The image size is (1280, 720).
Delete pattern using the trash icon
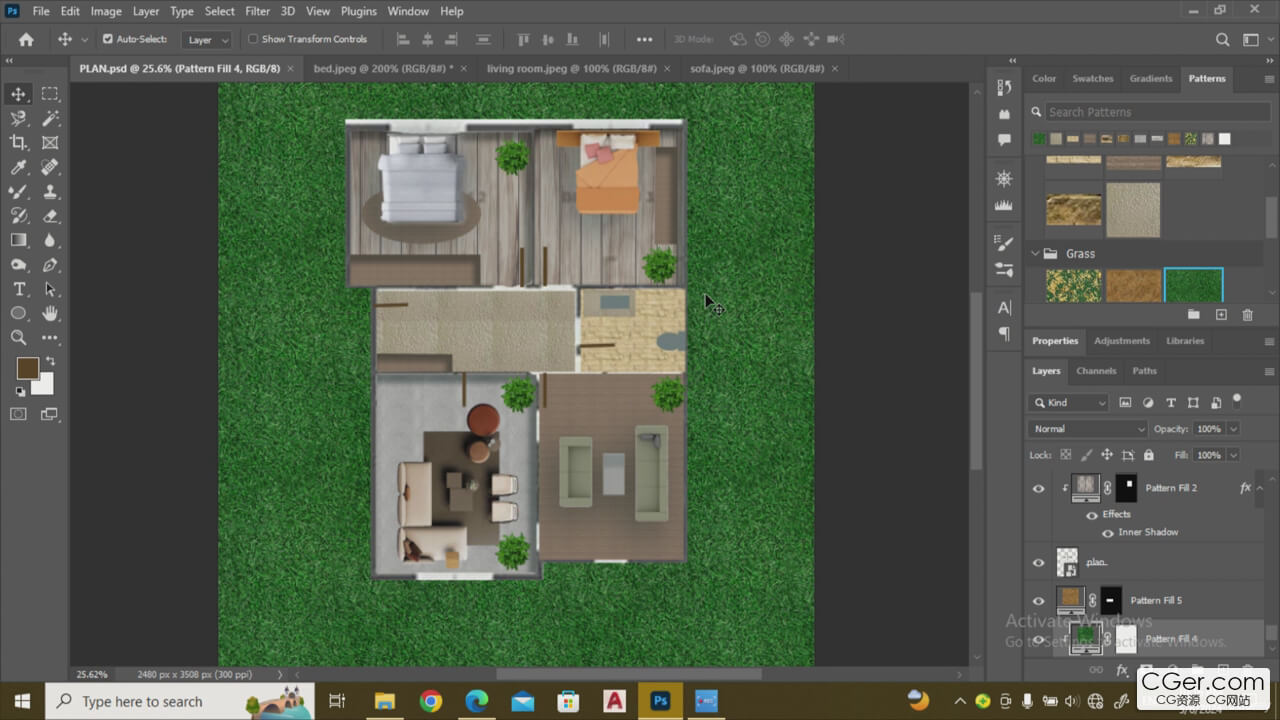[1247, 315]
